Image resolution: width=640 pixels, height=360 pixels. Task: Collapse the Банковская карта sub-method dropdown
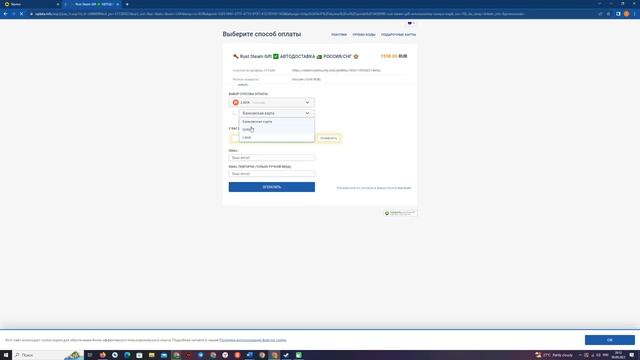[276, 113]
